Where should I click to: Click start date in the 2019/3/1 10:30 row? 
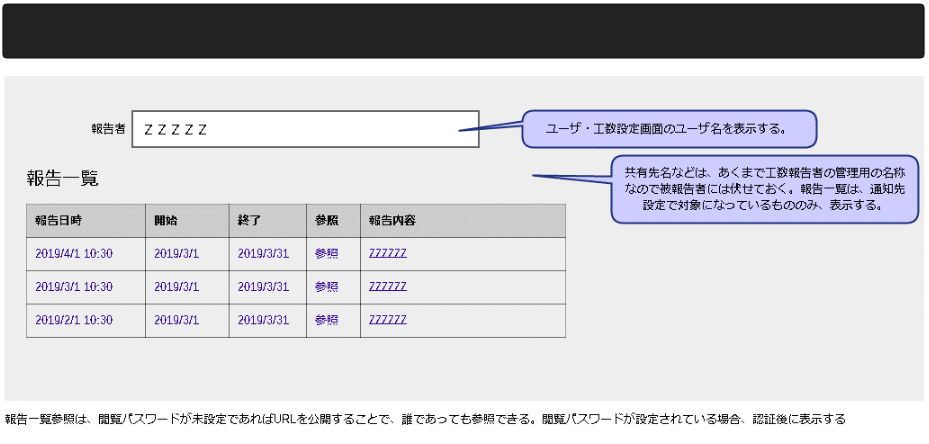177,287
